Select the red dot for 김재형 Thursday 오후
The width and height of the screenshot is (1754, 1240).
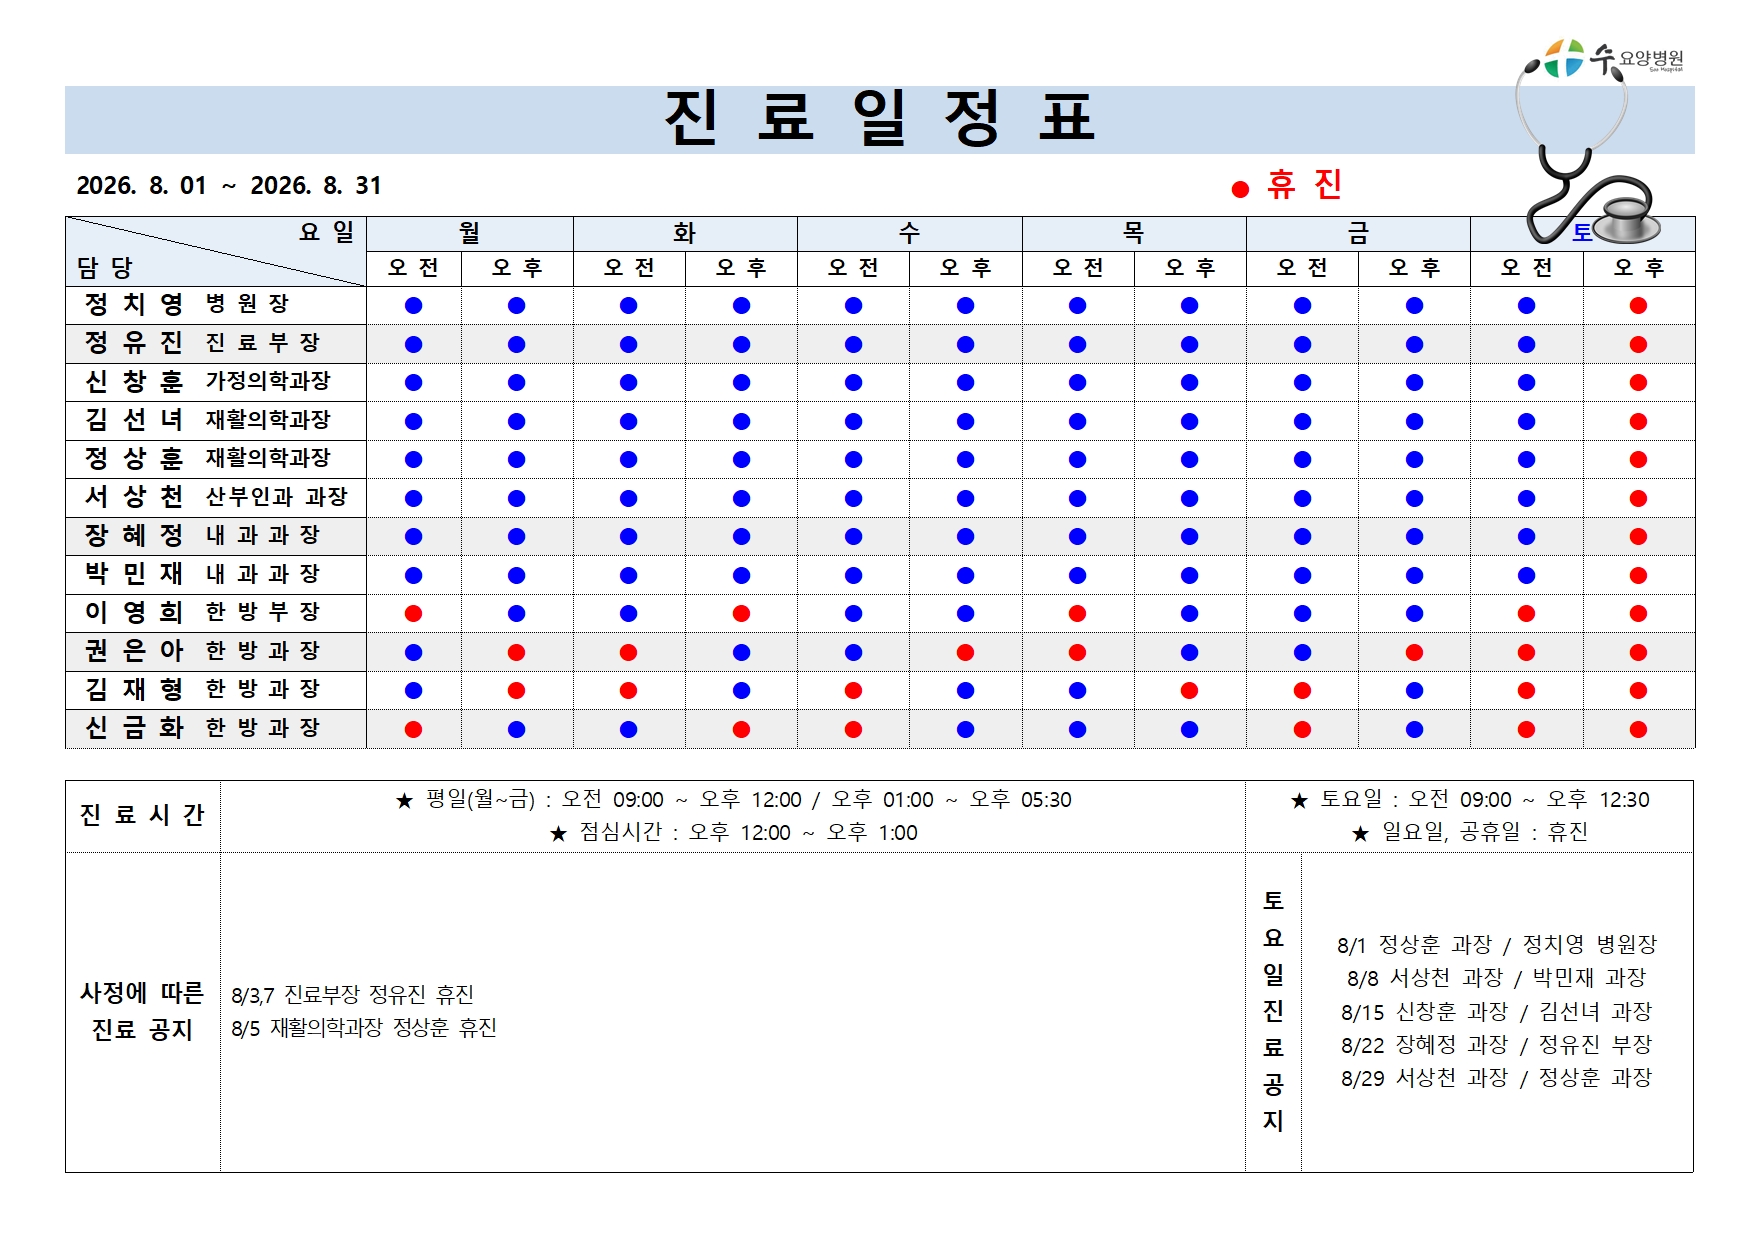[x=1189, y=690]
